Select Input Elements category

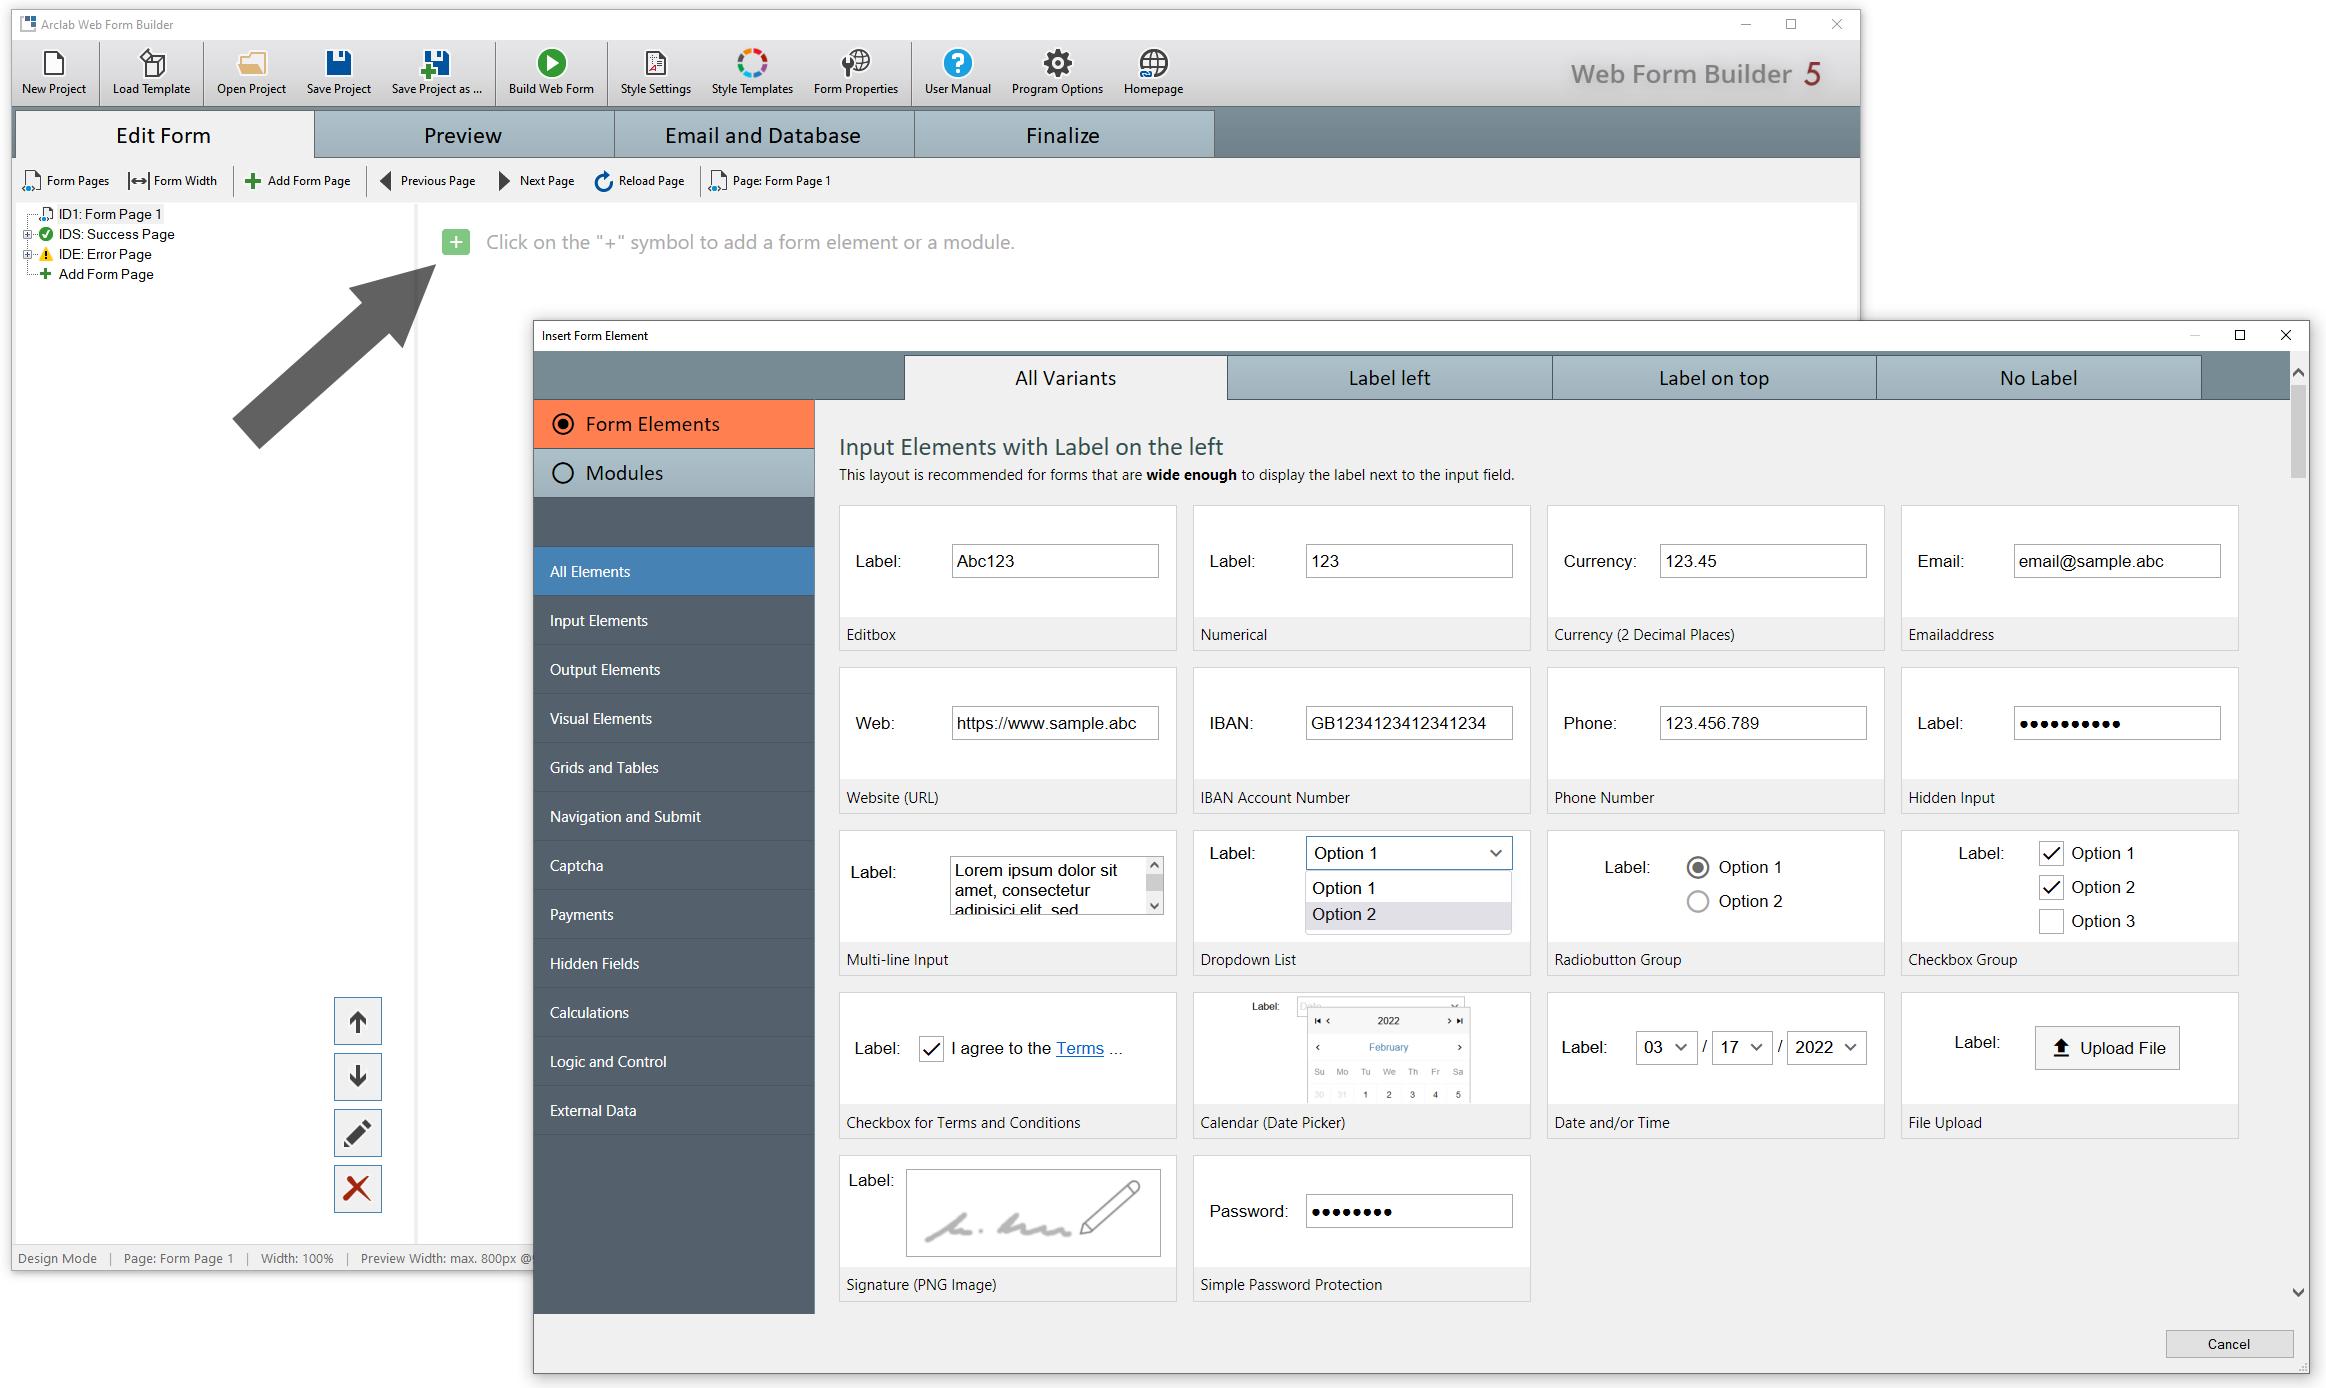(674, 621)
